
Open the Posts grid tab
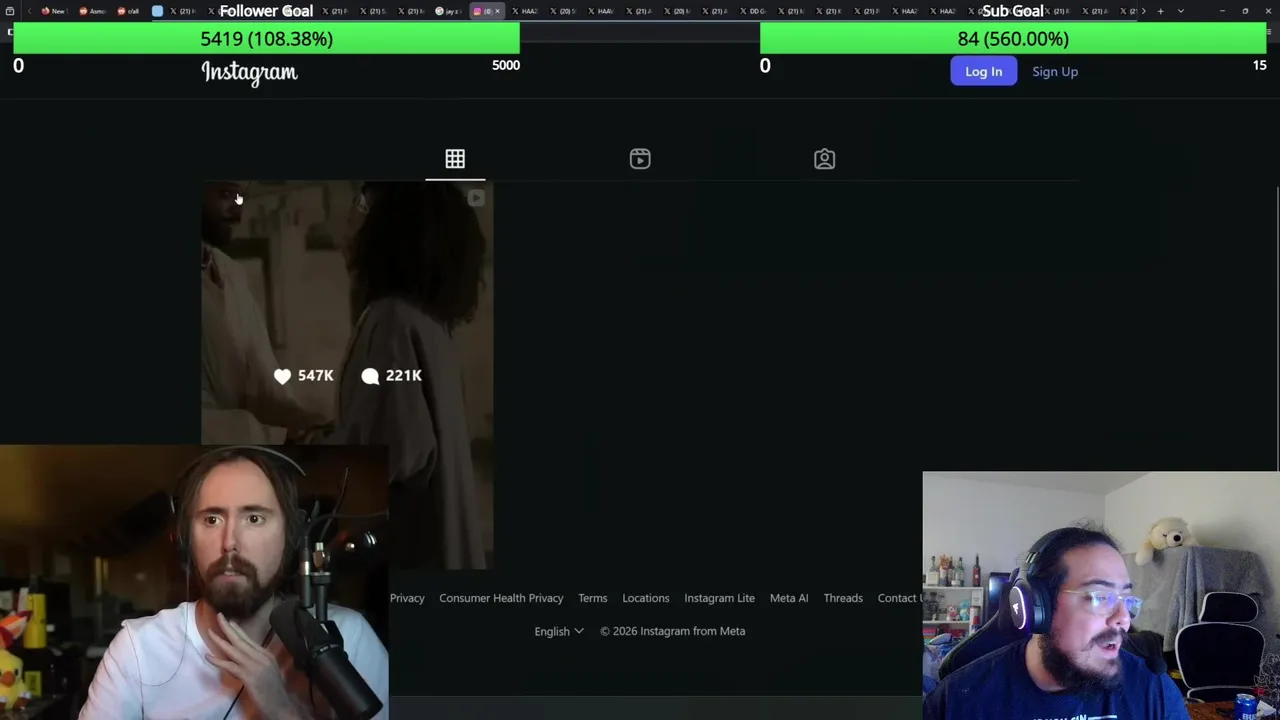point(455,159)
